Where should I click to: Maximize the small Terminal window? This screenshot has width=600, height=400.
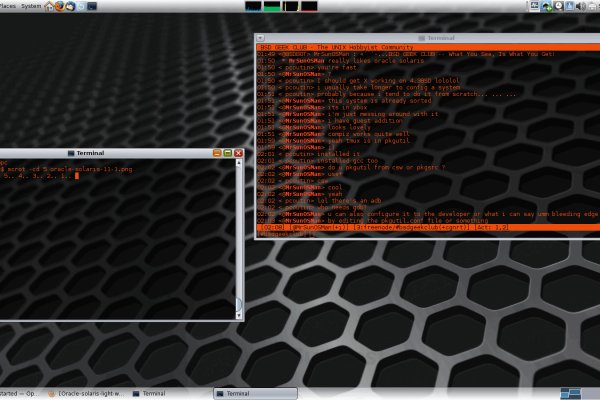(x=227, y=153)
